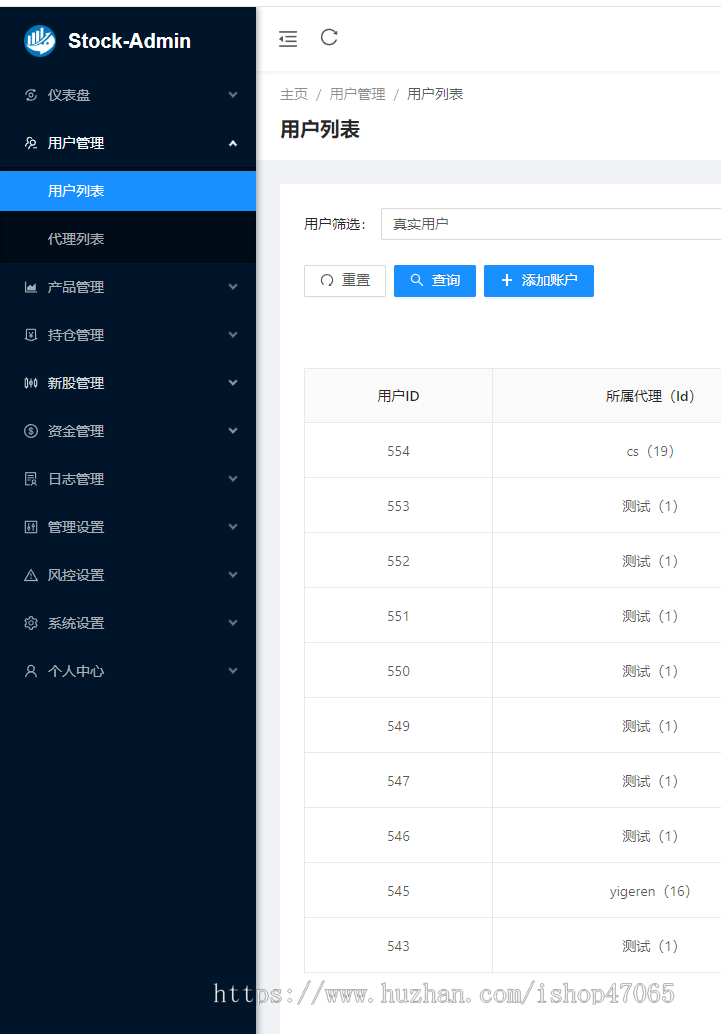Click the log icon beside 日志管理
This screenshot has height=1034, width=721.
30,479
